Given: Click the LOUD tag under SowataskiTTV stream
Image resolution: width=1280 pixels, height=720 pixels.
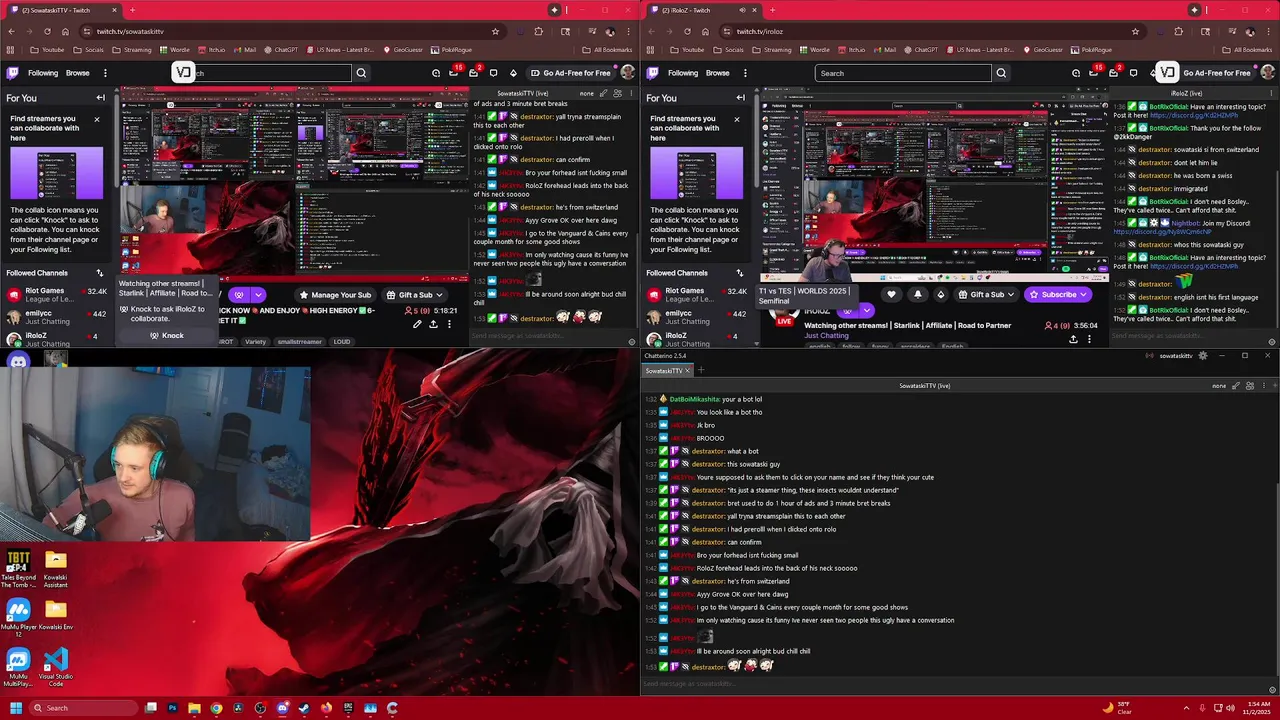Looking at the screenshot, I should pos(342,342).
